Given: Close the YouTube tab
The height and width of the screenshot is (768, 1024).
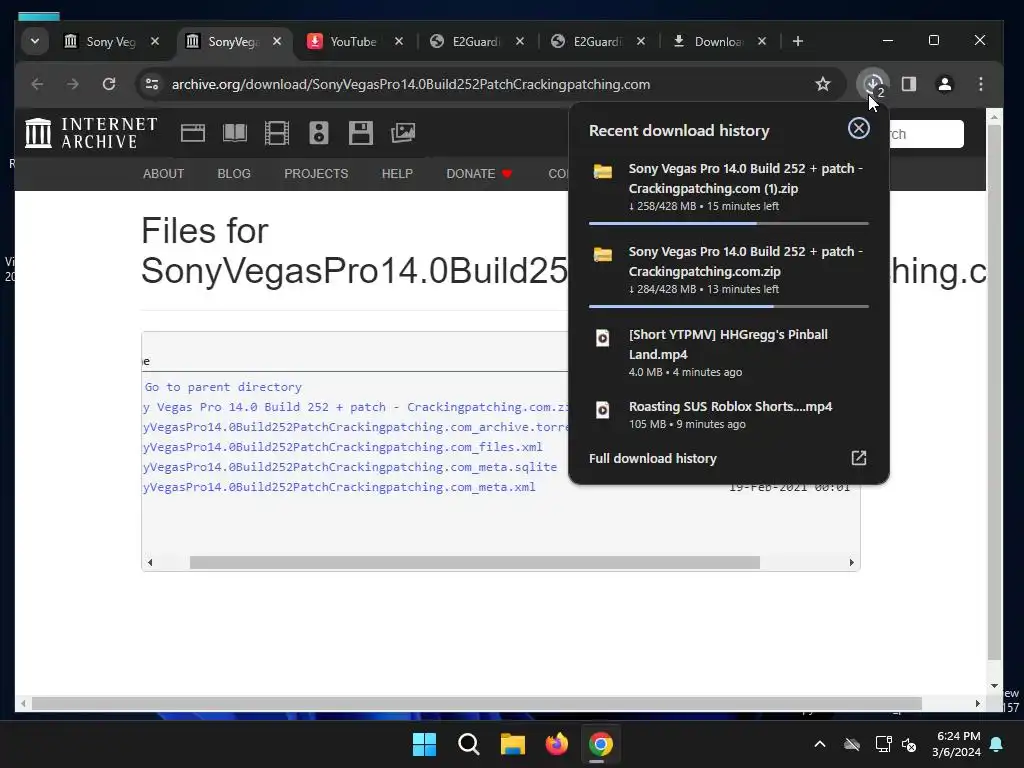Looking at the screenshot, I should (399, 41).
